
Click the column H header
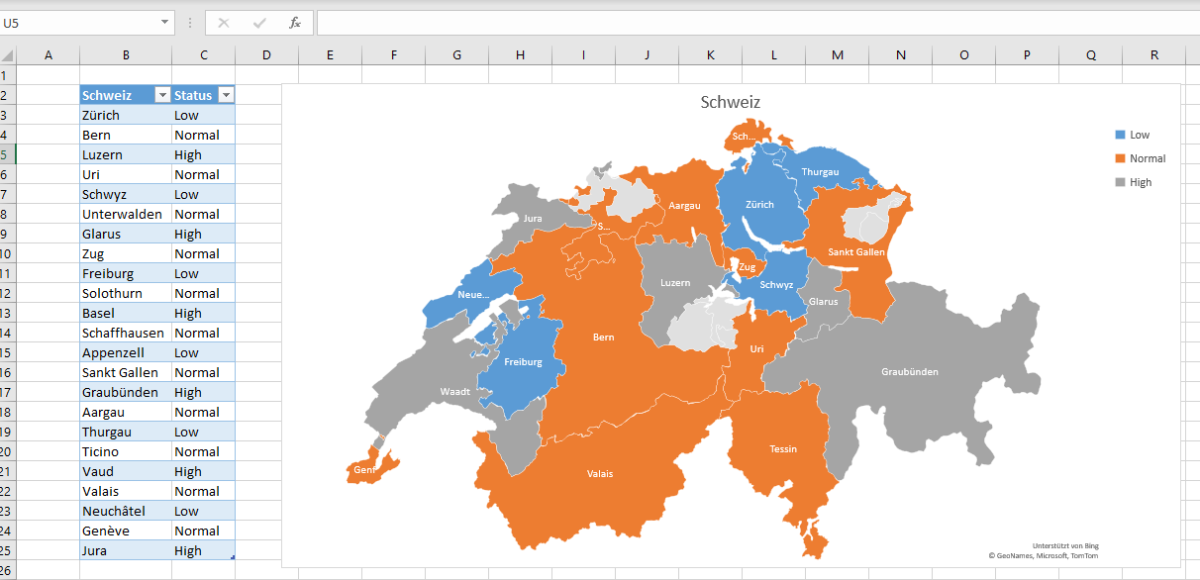click(x=520, y=55)
